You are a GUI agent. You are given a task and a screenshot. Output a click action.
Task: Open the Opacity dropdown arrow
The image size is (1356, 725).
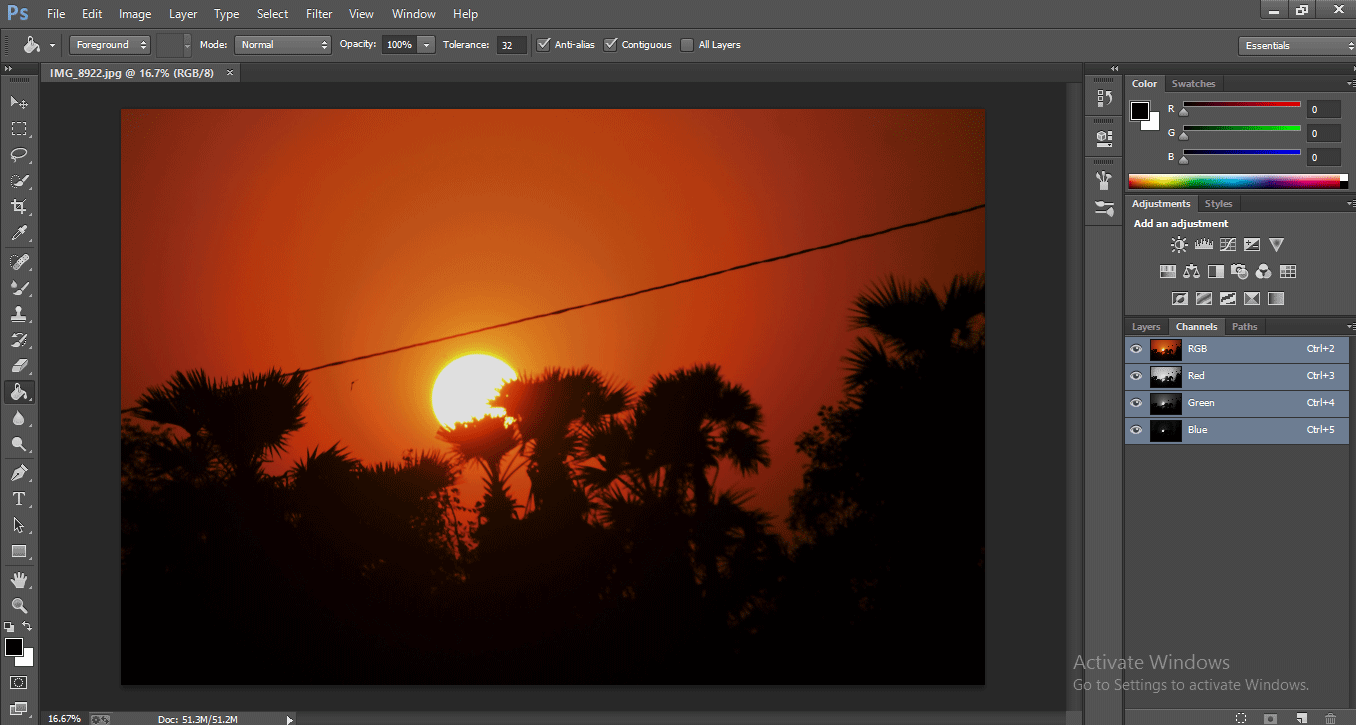(x=426, y=44)
